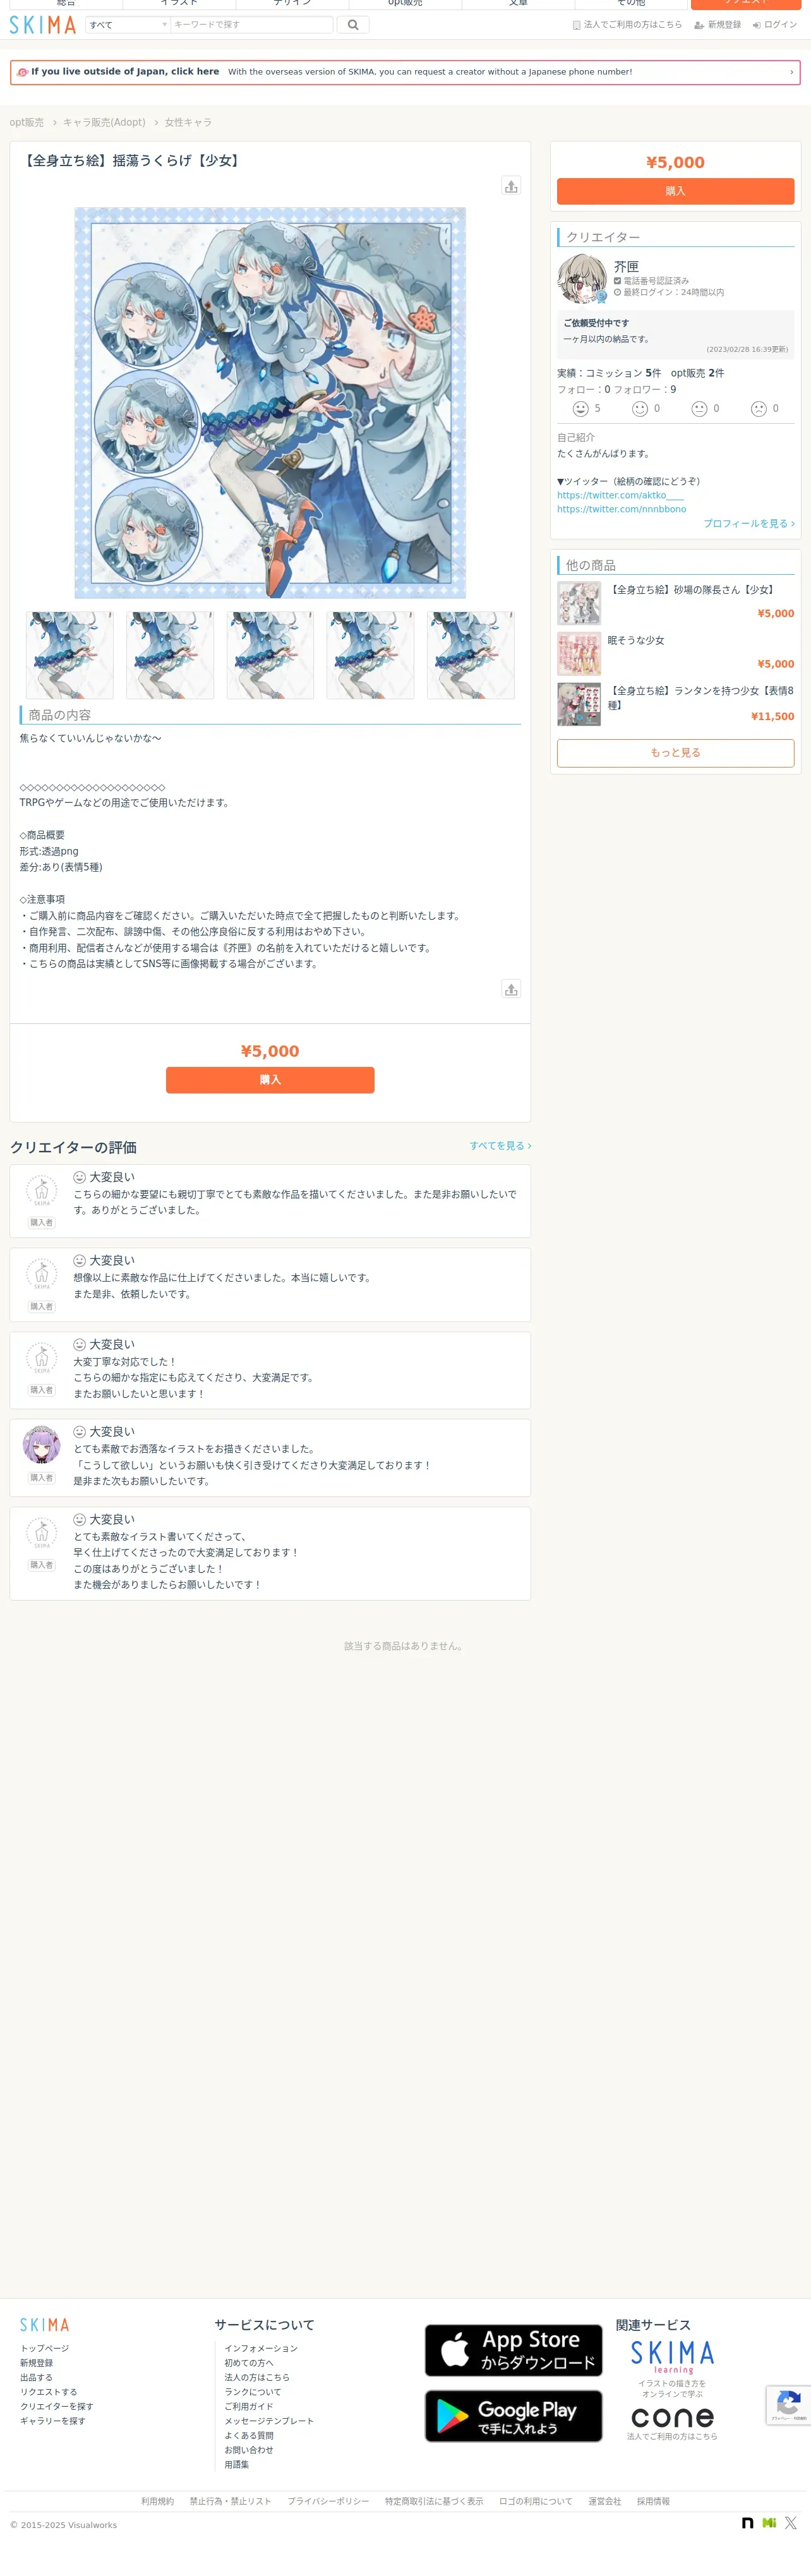Click the SKIMA logo in the header
The width and height of the screenshot is (811, 2576).
[43, 25]
